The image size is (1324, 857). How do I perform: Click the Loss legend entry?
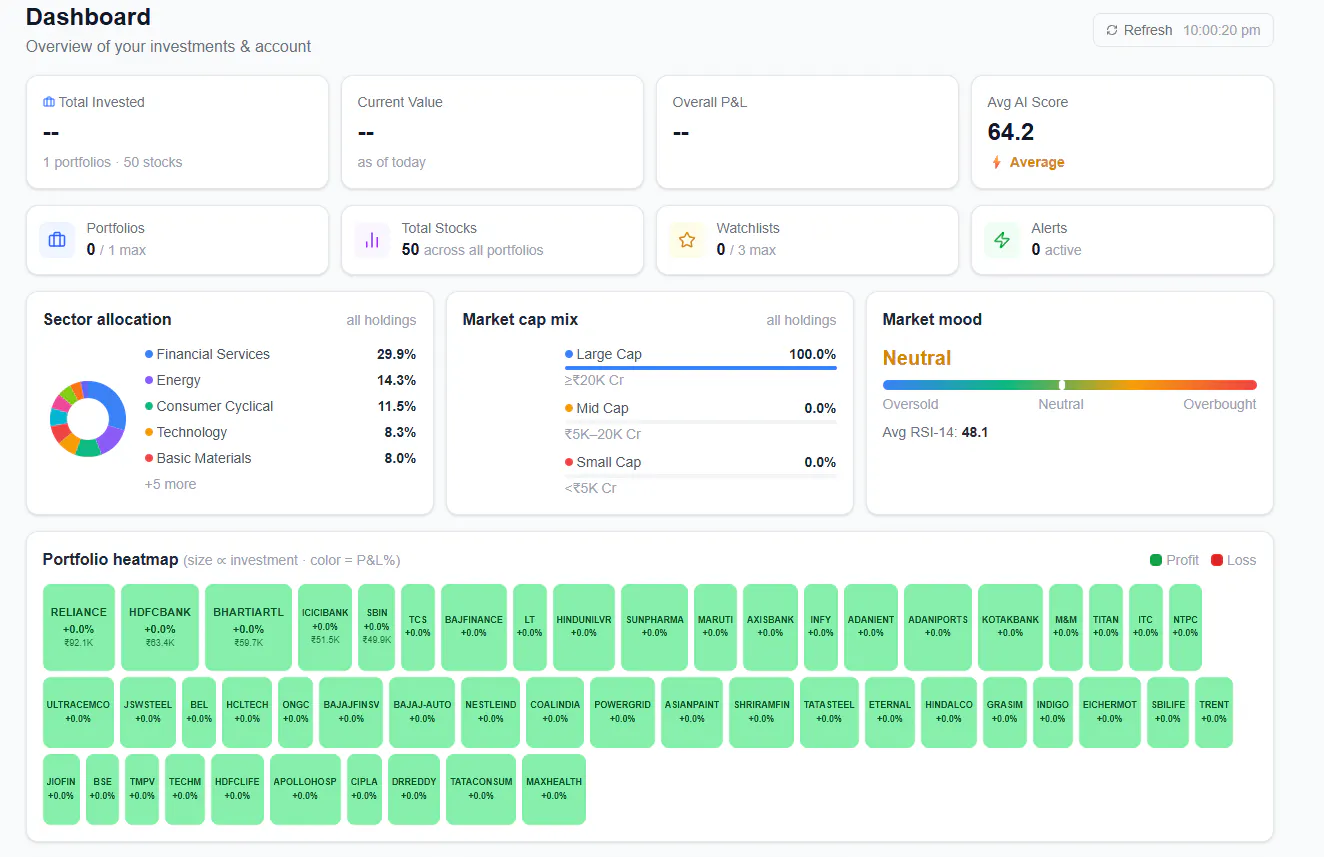click(1233, 560)
